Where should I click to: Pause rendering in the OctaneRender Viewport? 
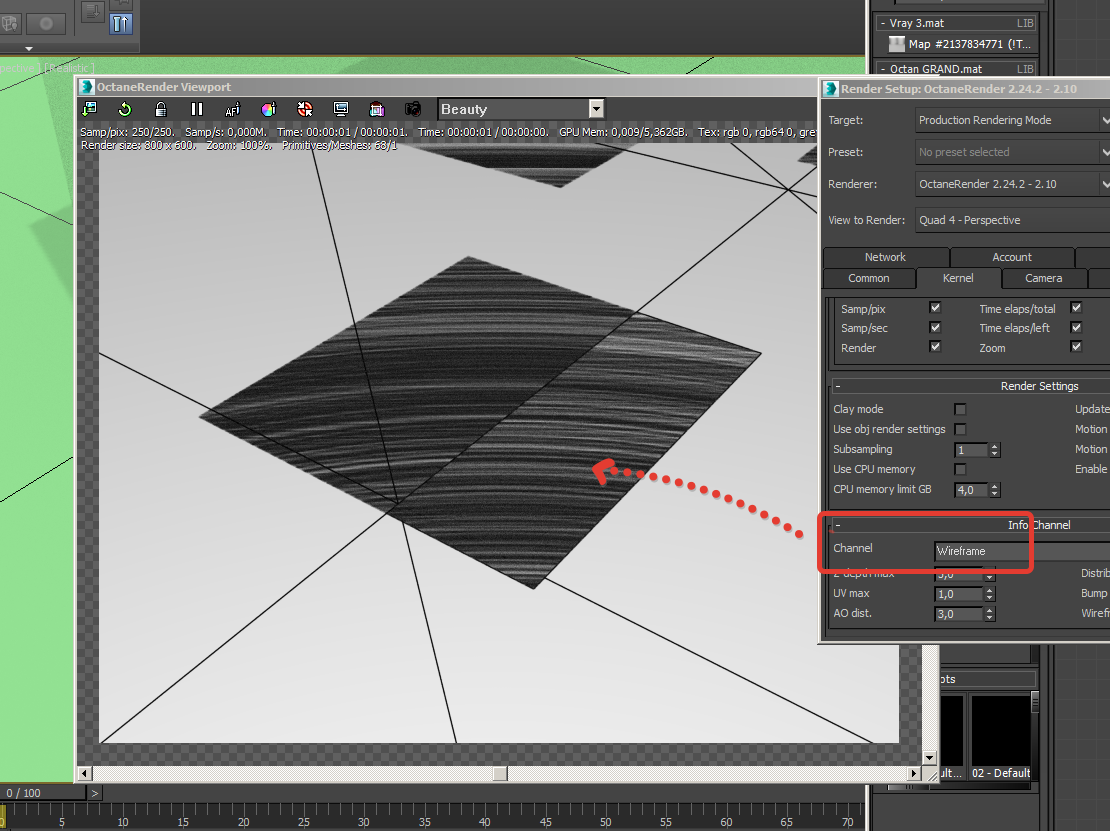[197, 109]
